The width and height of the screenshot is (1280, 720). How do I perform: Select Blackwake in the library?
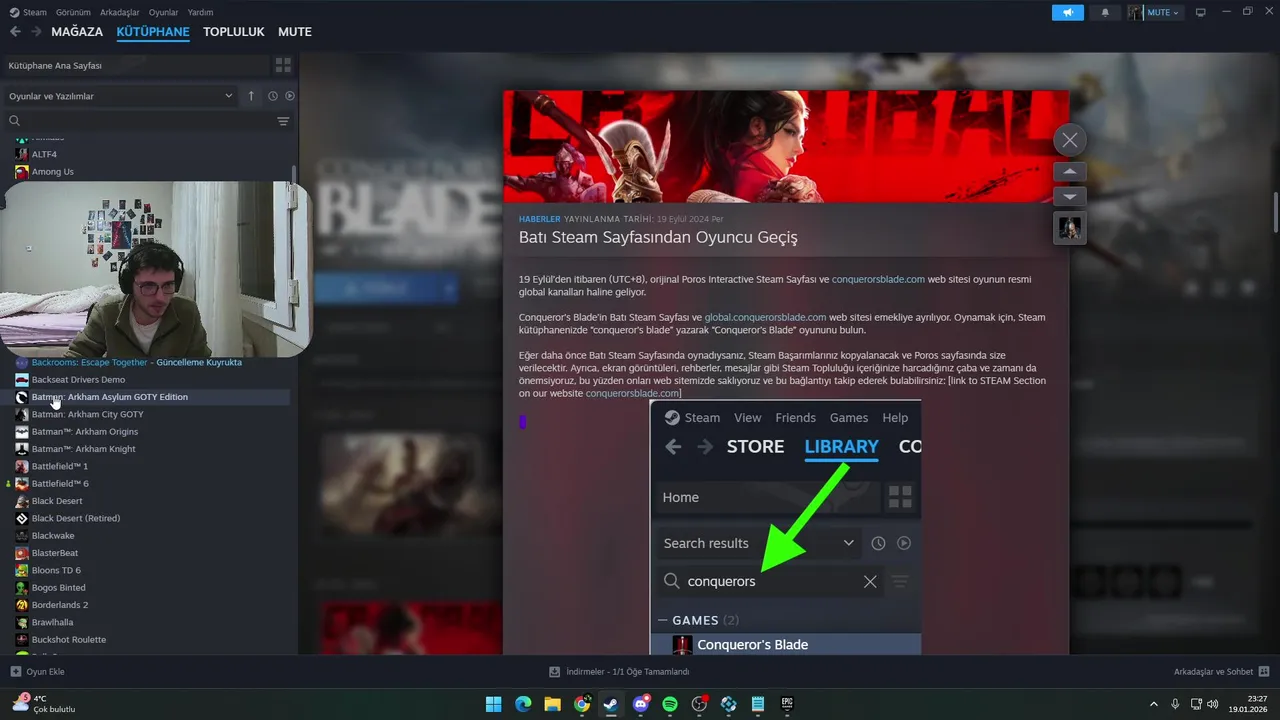[x=53, y=536]
